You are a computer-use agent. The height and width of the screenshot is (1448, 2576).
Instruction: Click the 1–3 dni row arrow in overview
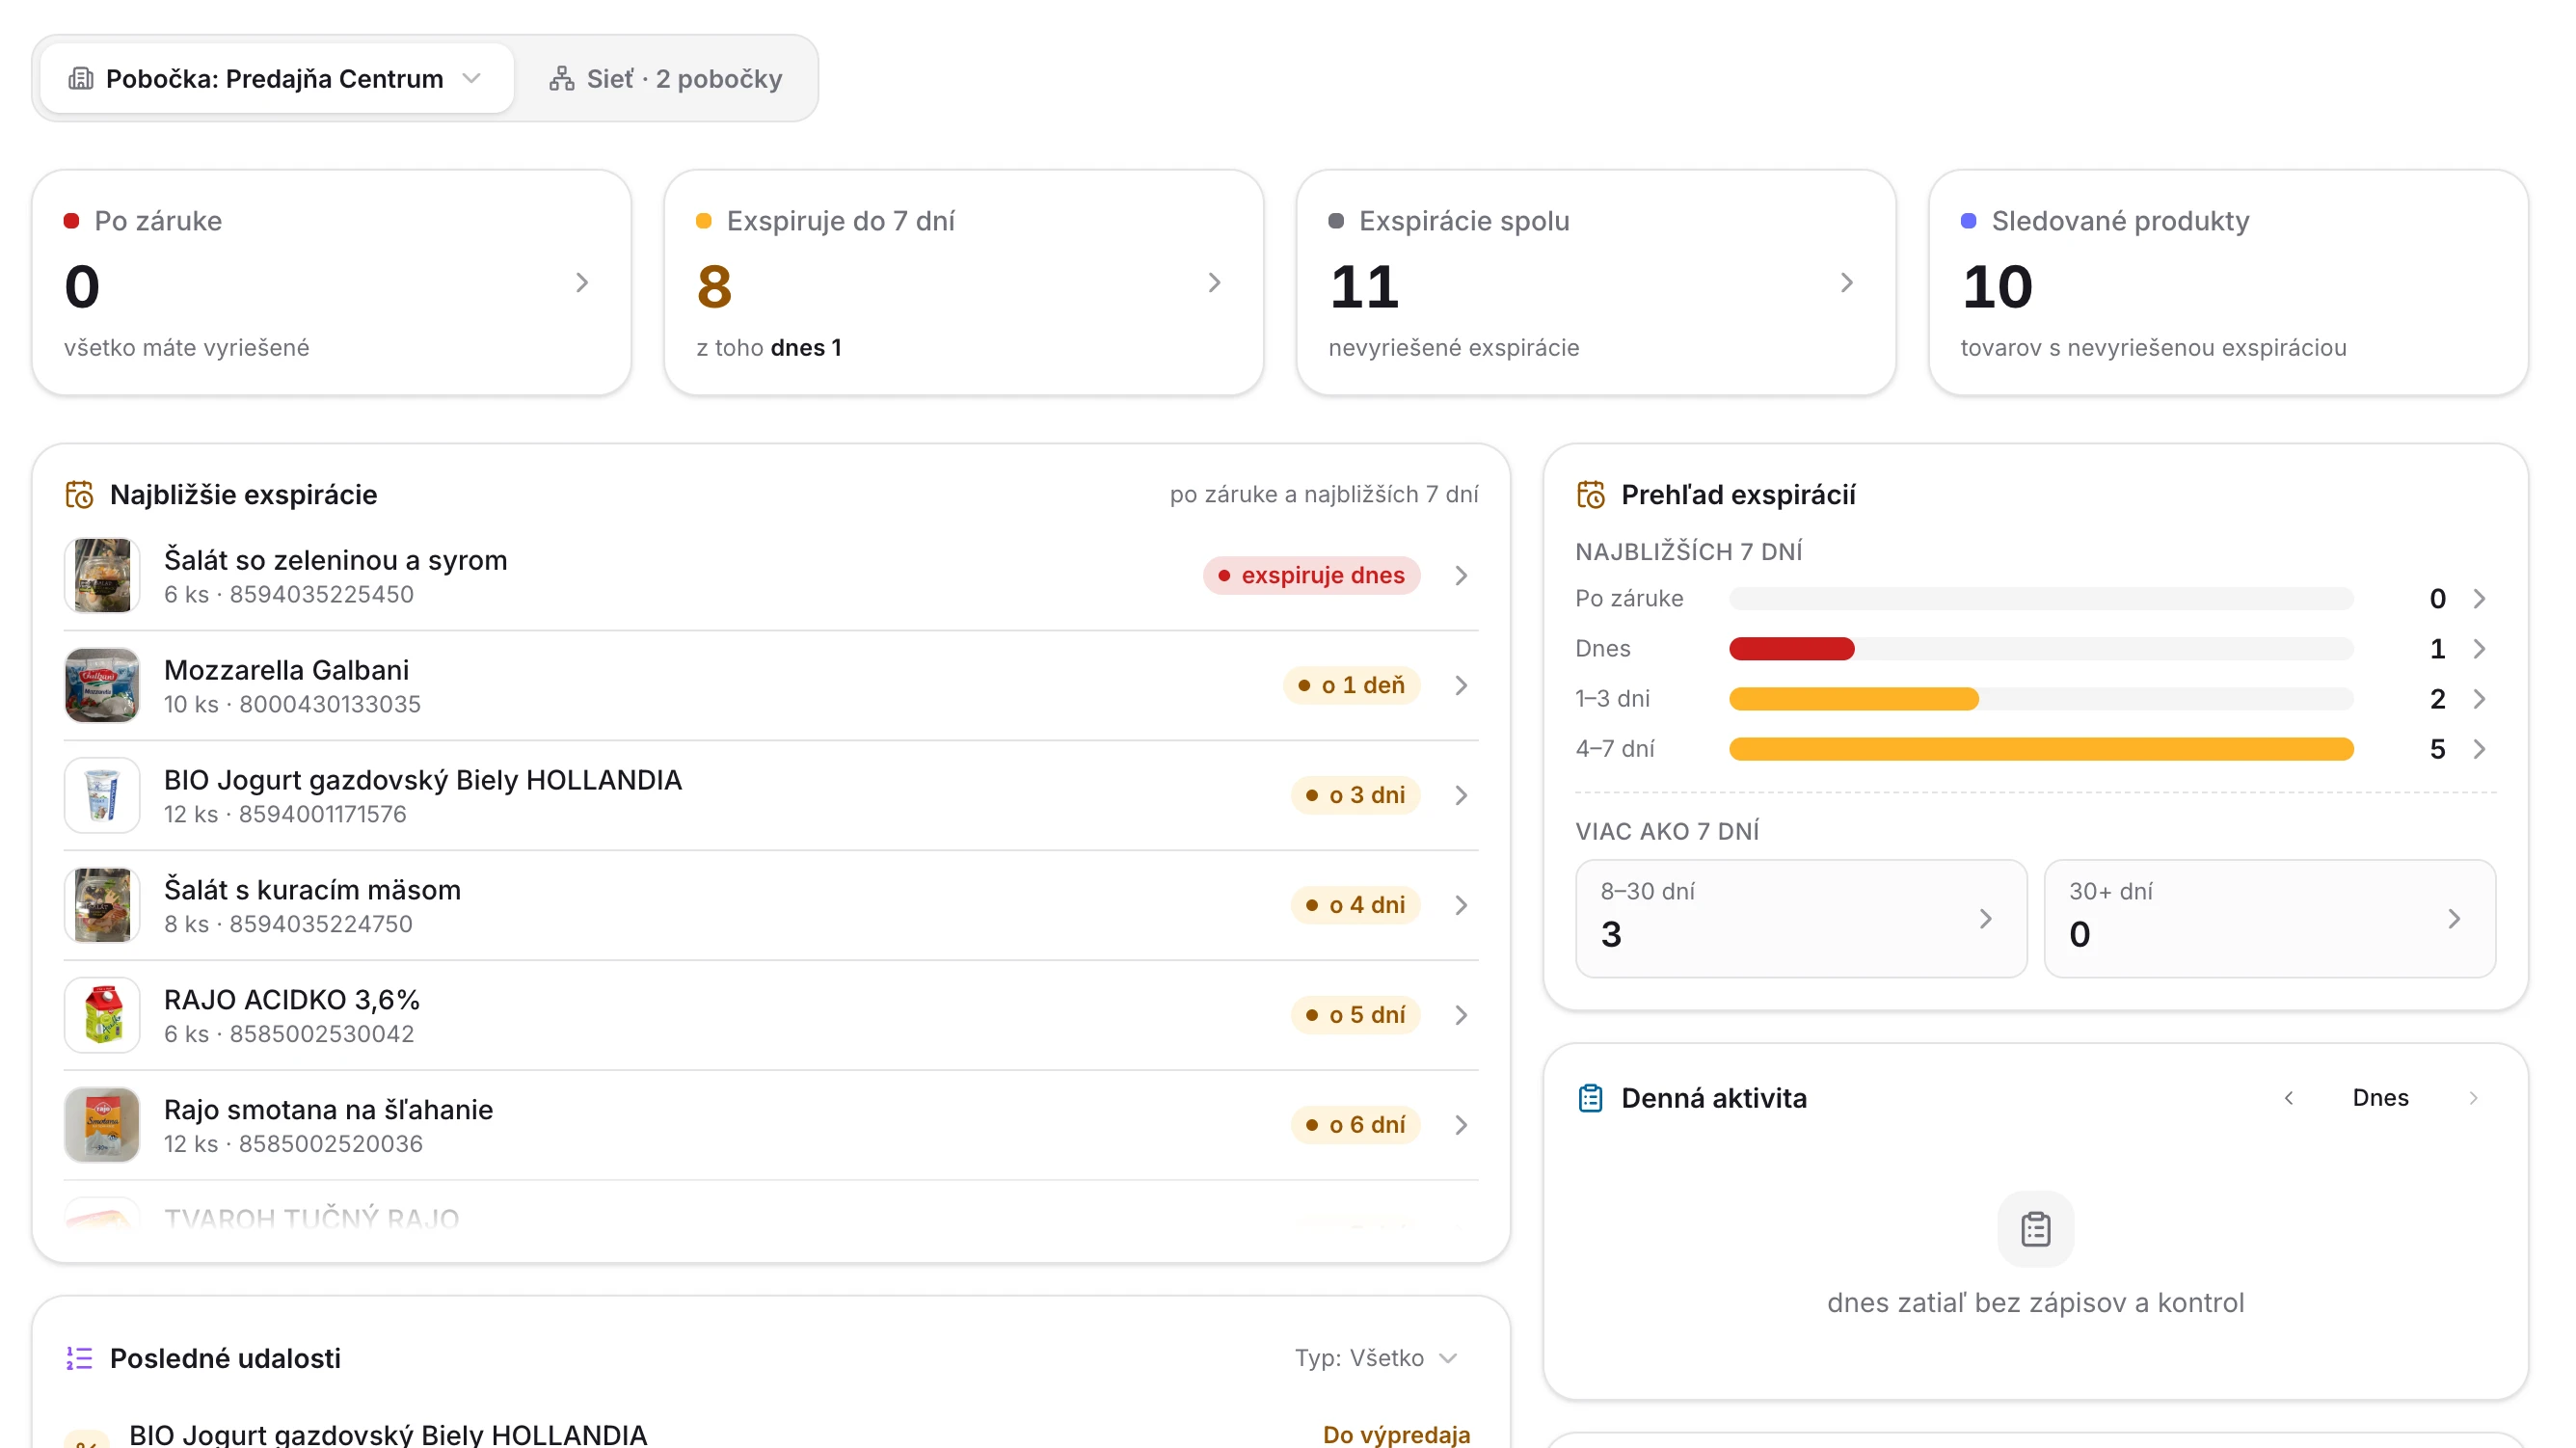2479,698
